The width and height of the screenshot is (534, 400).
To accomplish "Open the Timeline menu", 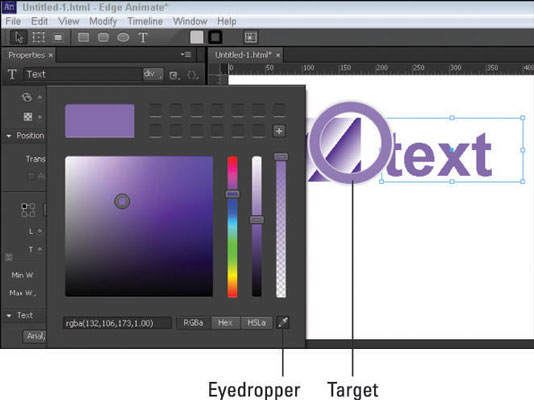I will tap(145, 21).
